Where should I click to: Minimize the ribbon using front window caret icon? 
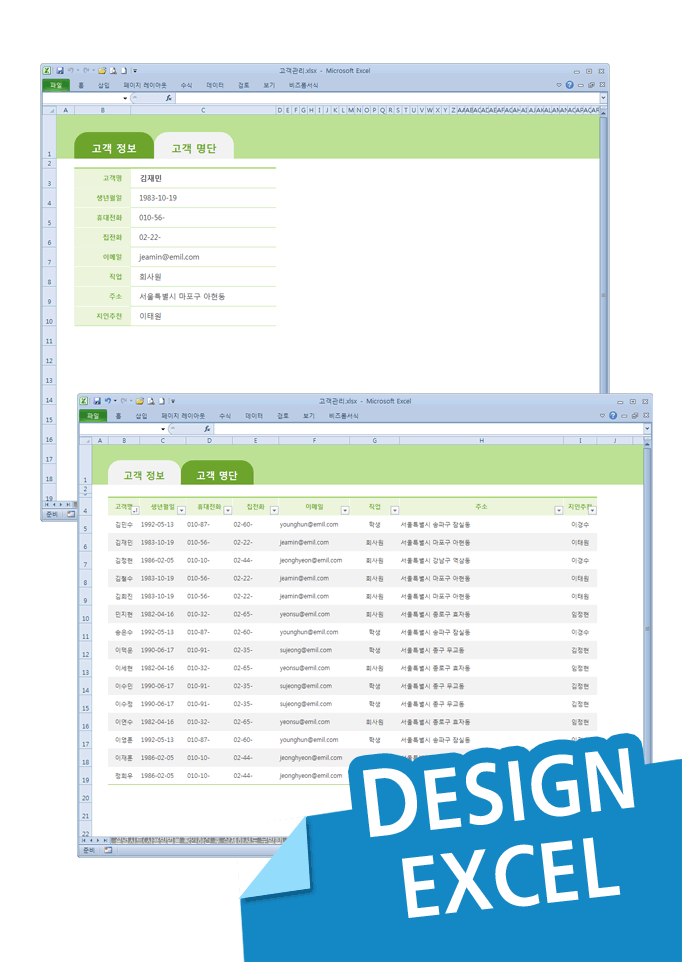(603, 415)
